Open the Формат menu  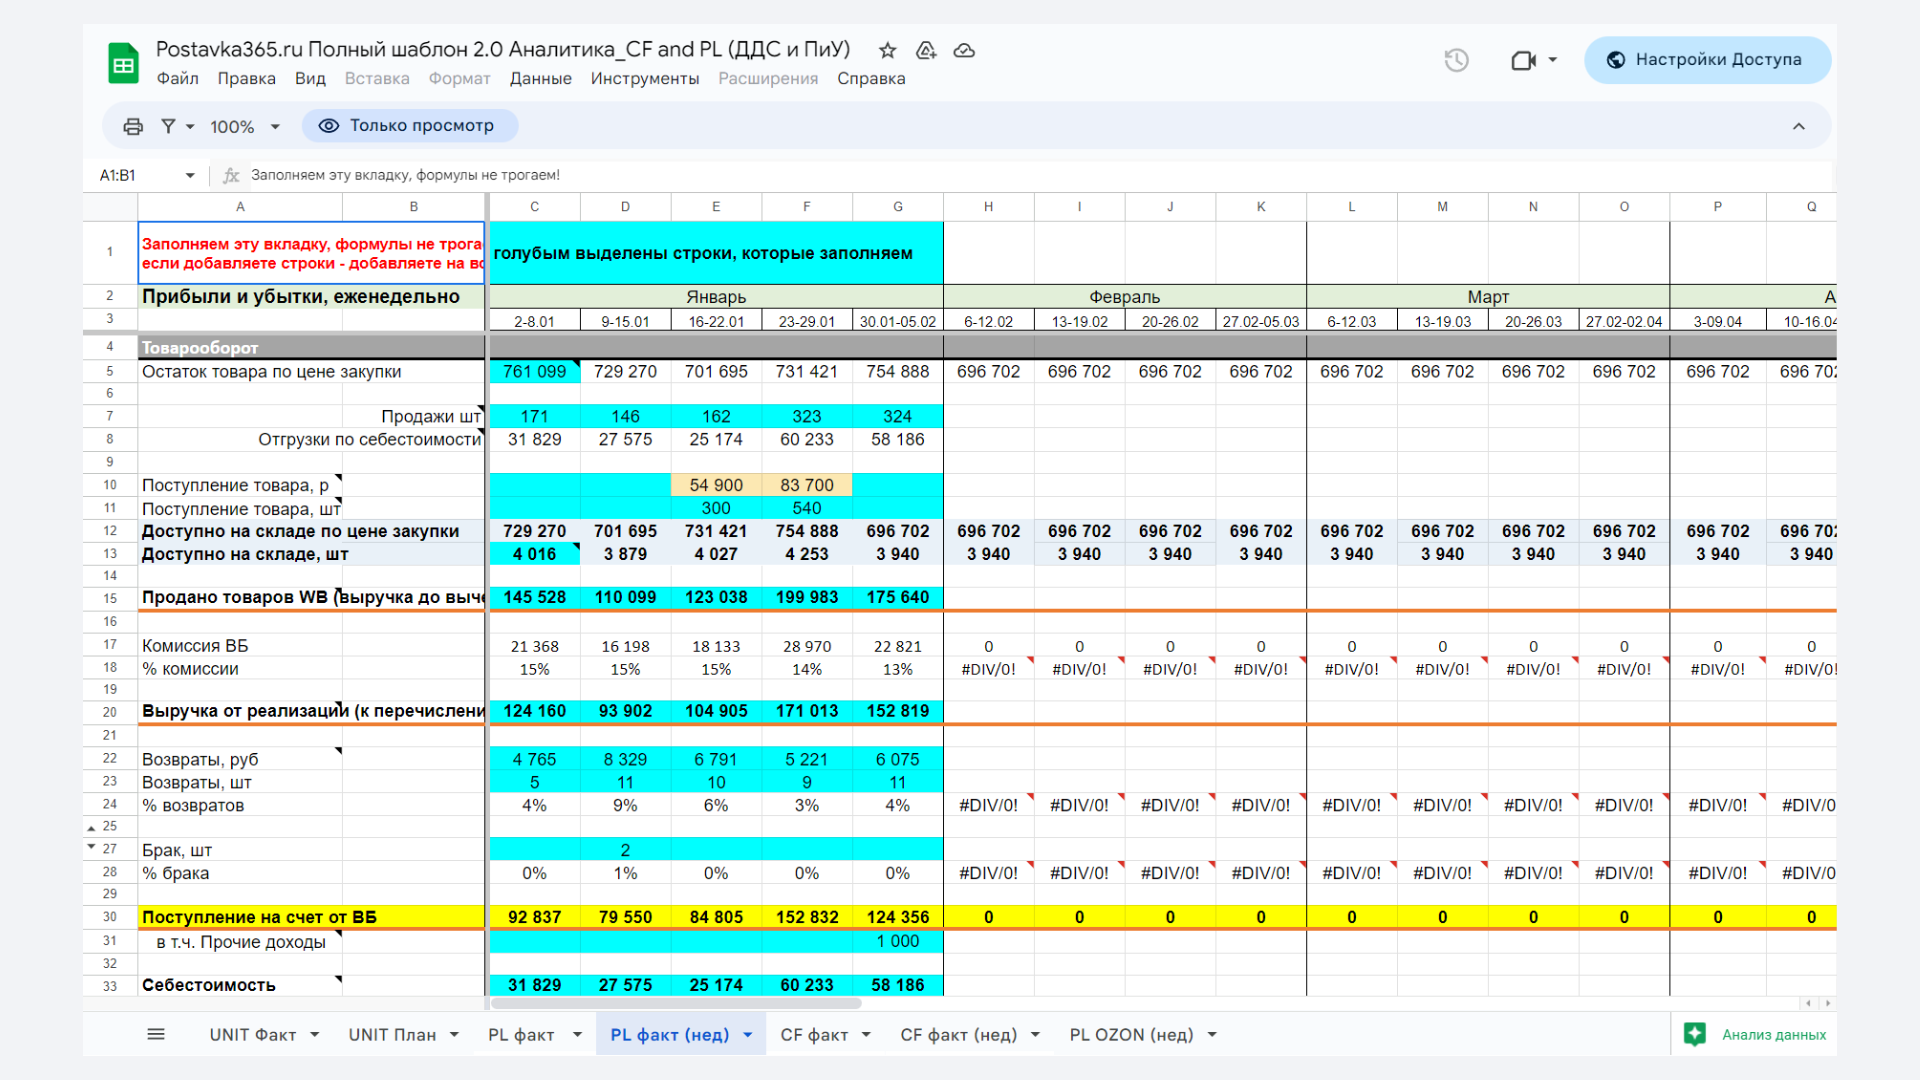click(459, 78)
